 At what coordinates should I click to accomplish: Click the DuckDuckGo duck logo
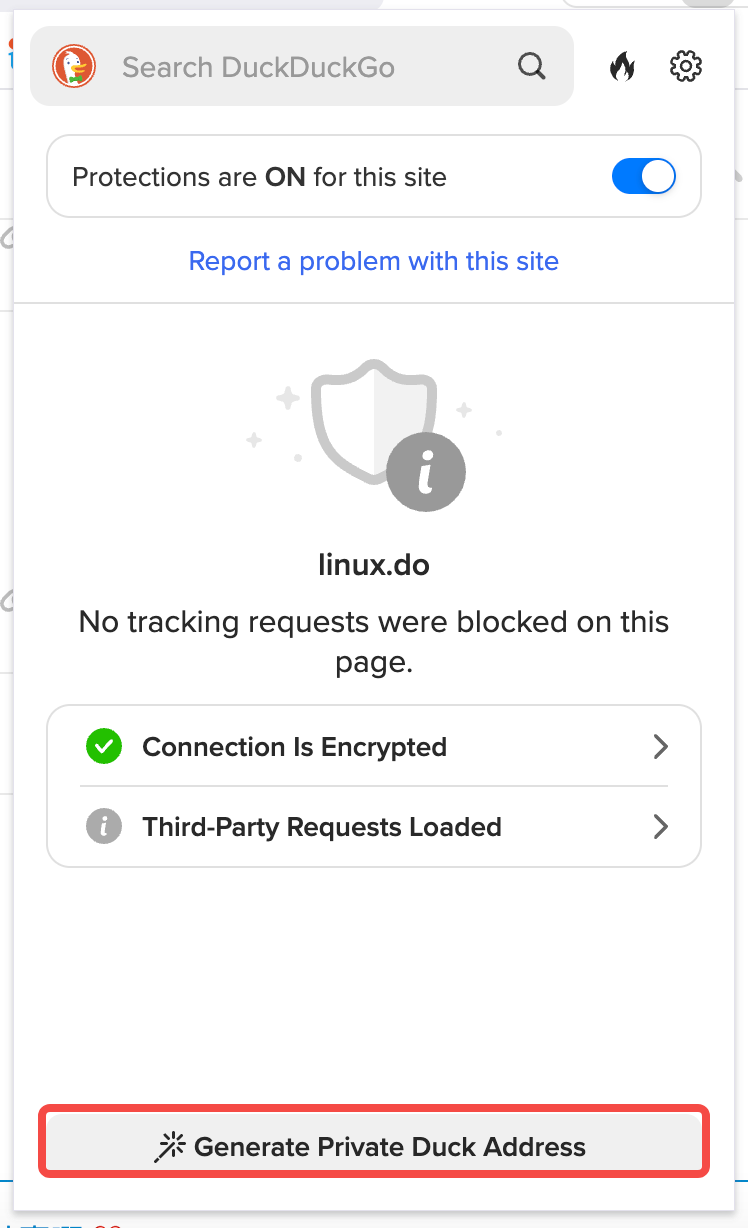coord(74,67)
